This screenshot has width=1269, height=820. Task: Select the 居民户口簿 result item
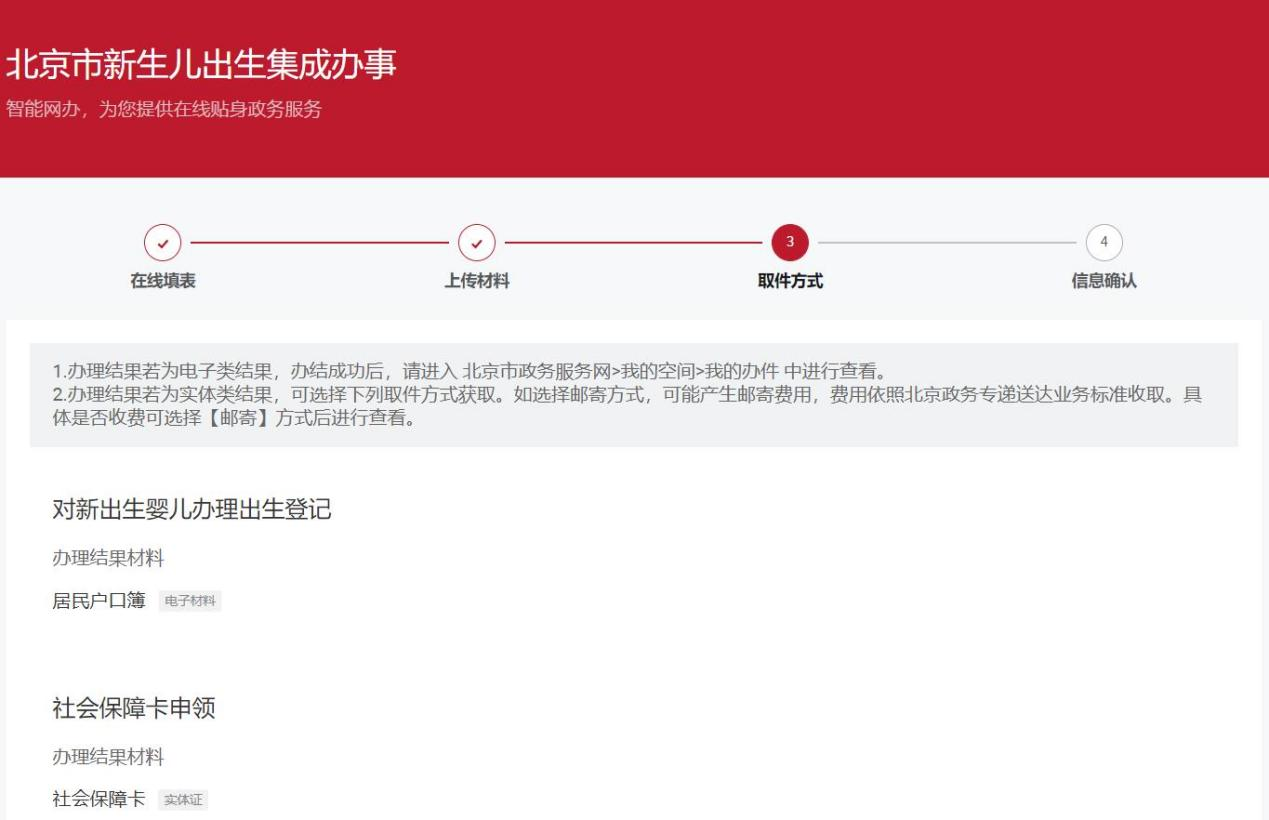(99, 600)
